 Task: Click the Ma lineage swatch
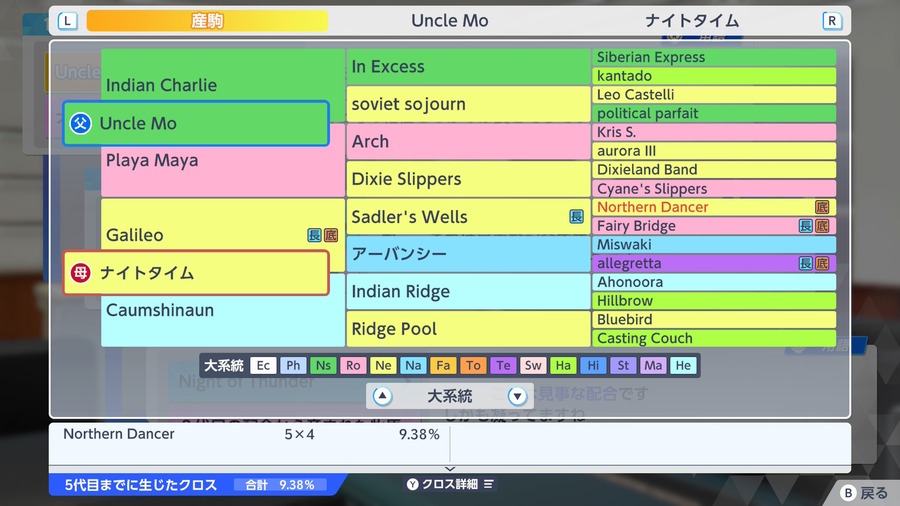(653, 365)
